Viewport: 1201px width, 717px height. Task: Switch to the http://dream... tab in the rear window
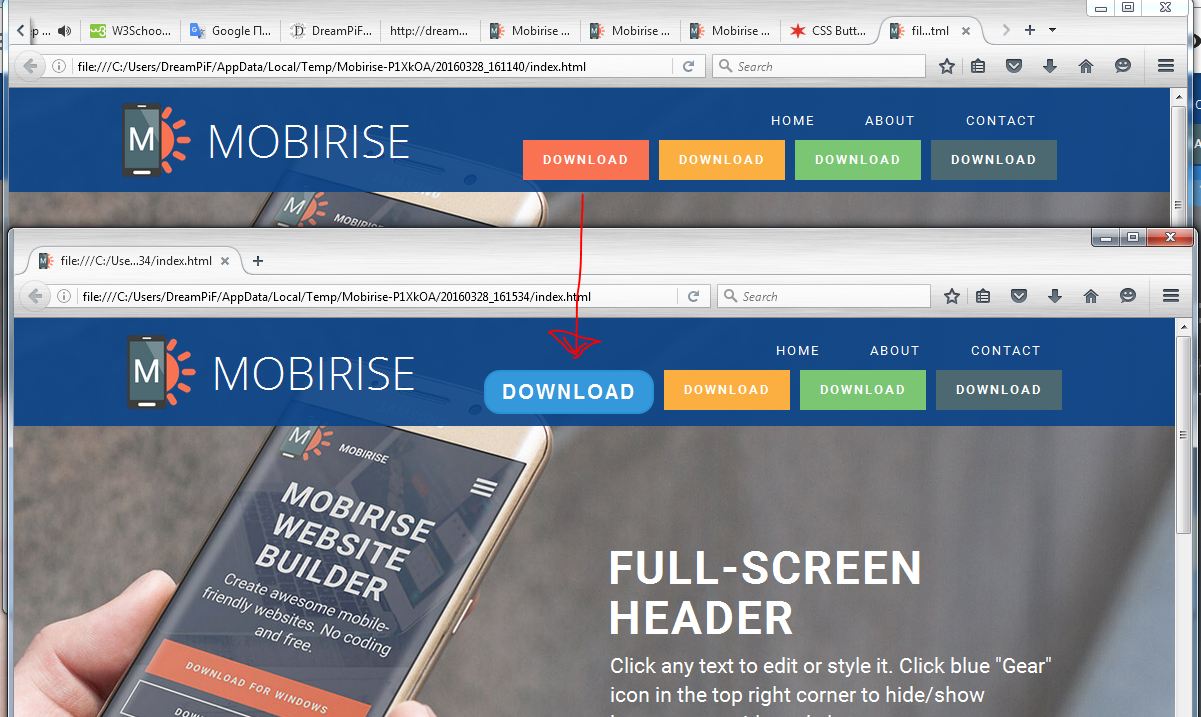tap(430, 31)
